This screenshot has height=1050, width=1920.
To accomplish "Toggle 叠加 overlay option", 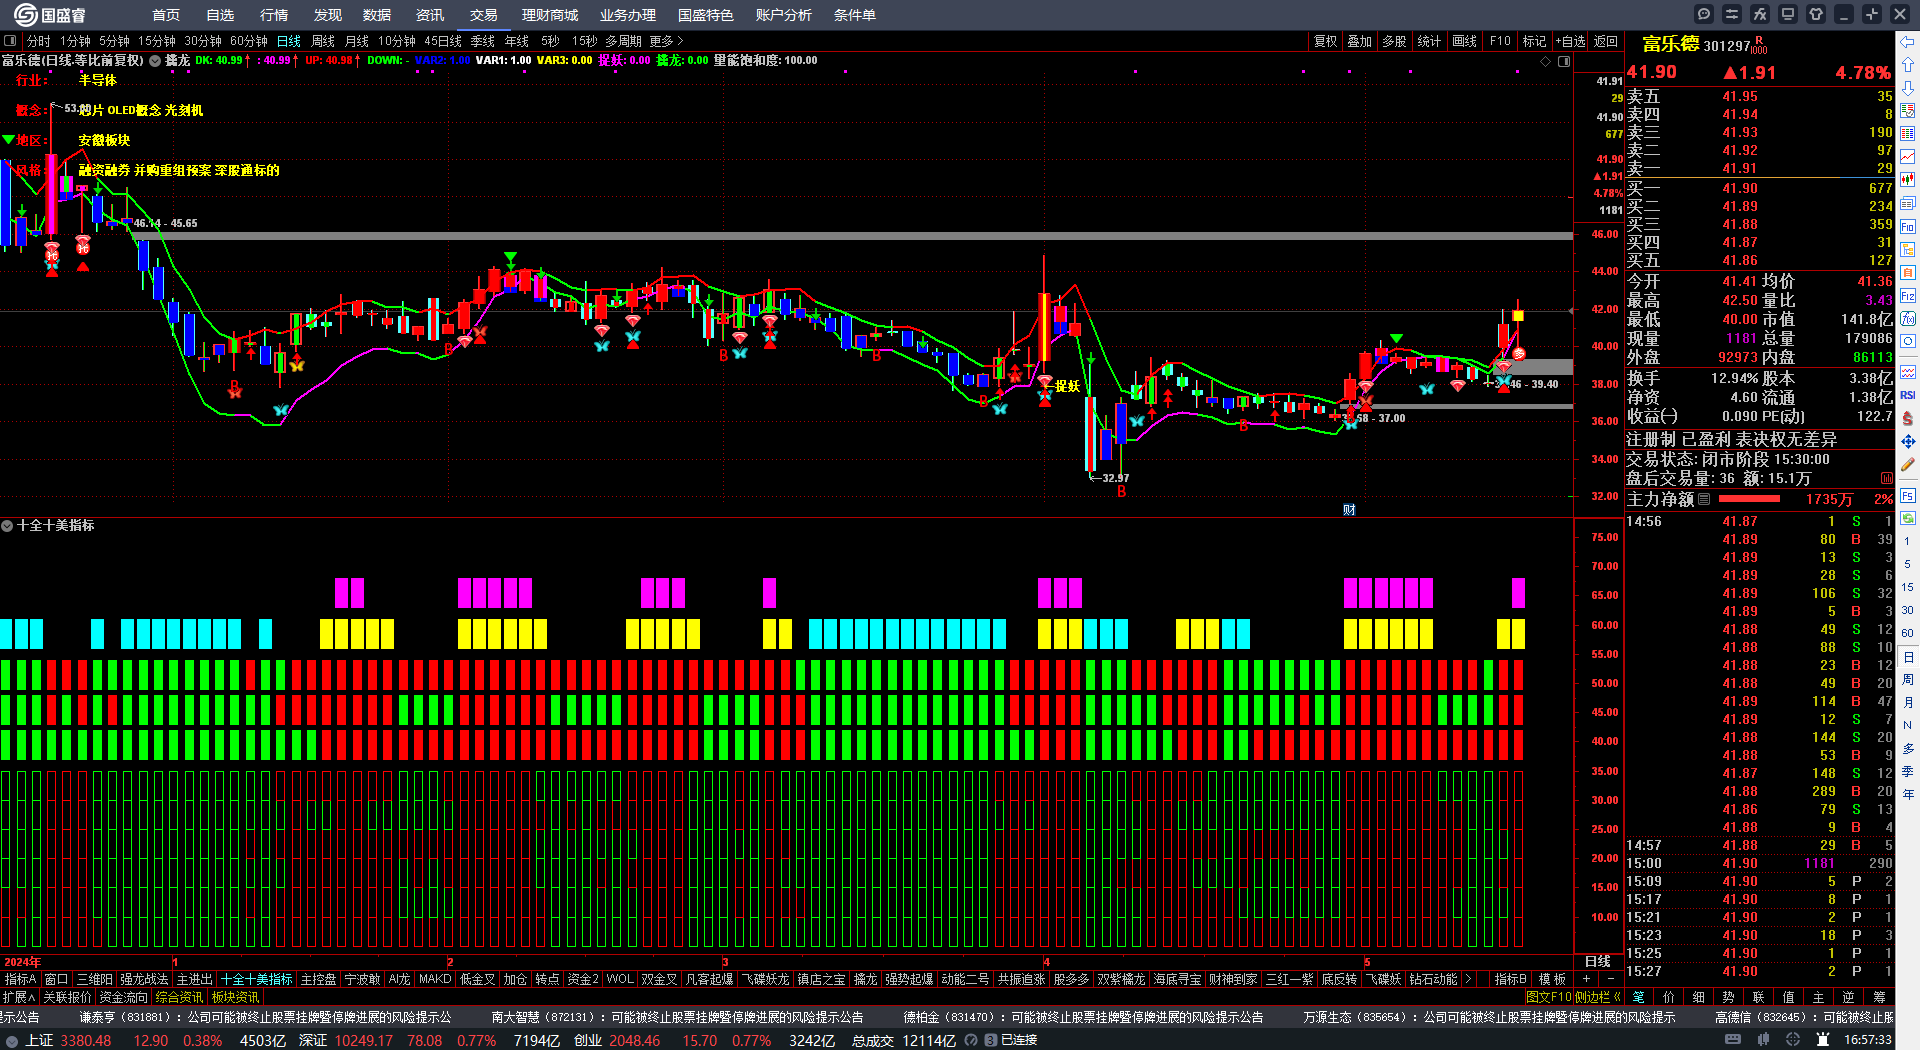I will pyautogui.click(x=1360, y=41).
